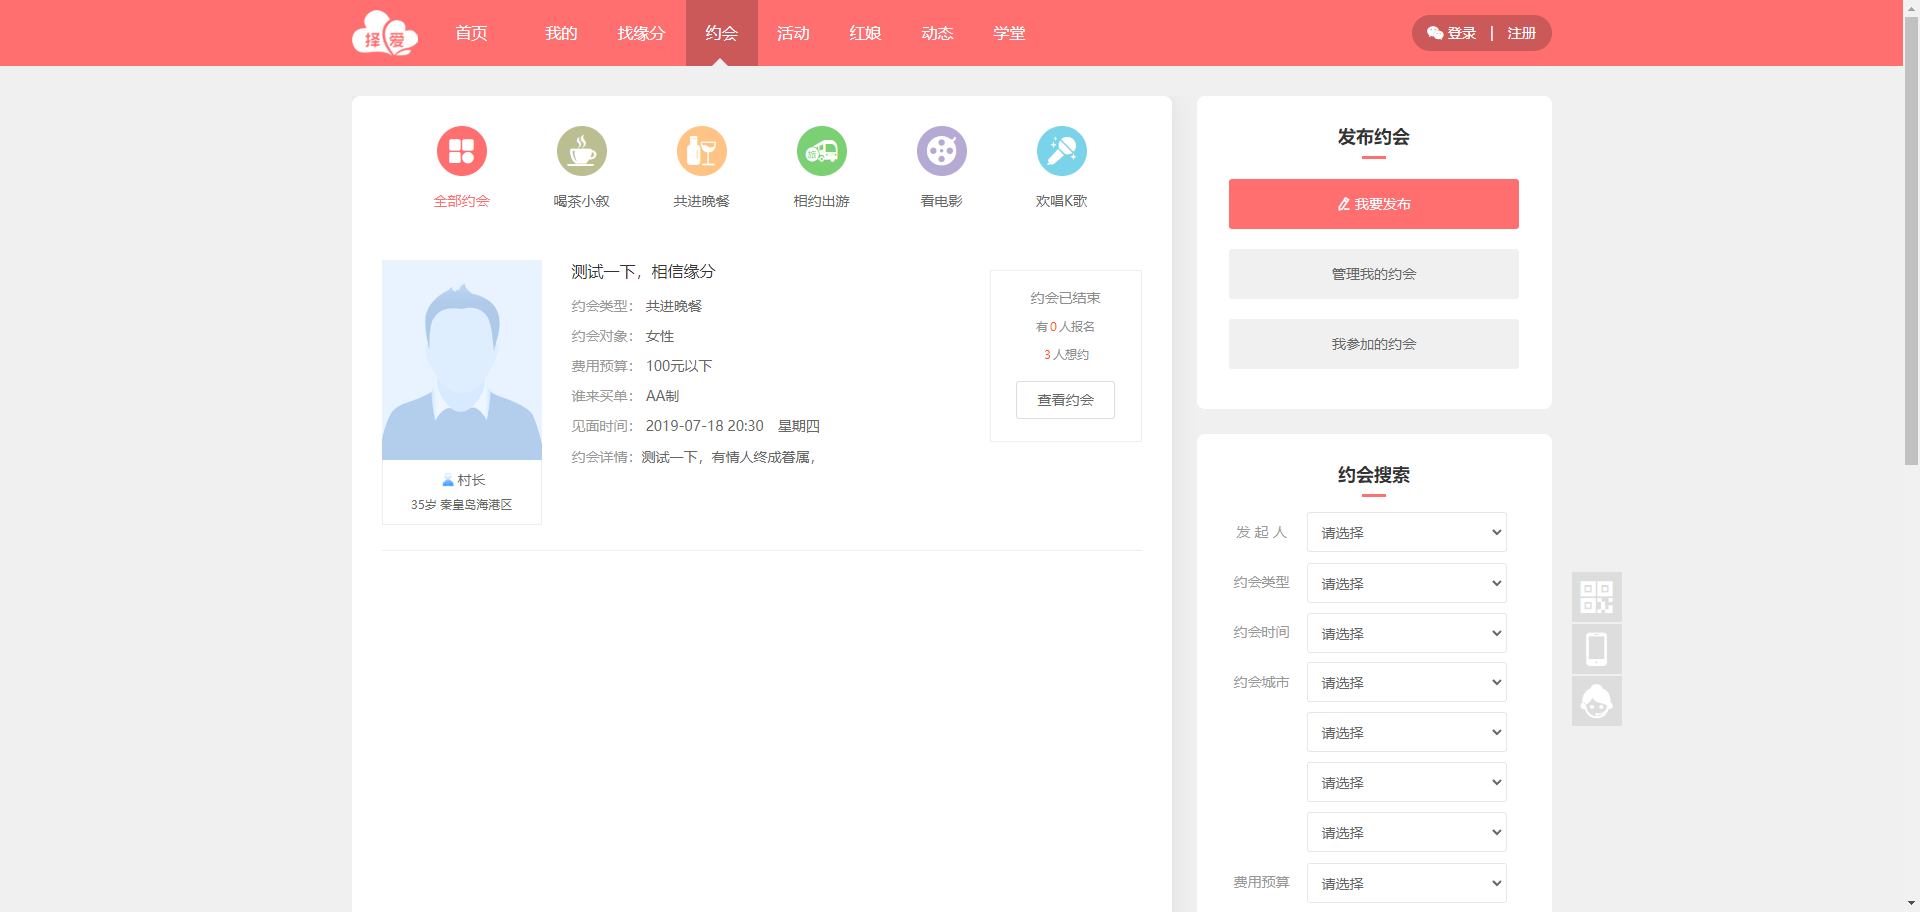
Task: Open the 费用预算 dropdown
Action: 1406,883
